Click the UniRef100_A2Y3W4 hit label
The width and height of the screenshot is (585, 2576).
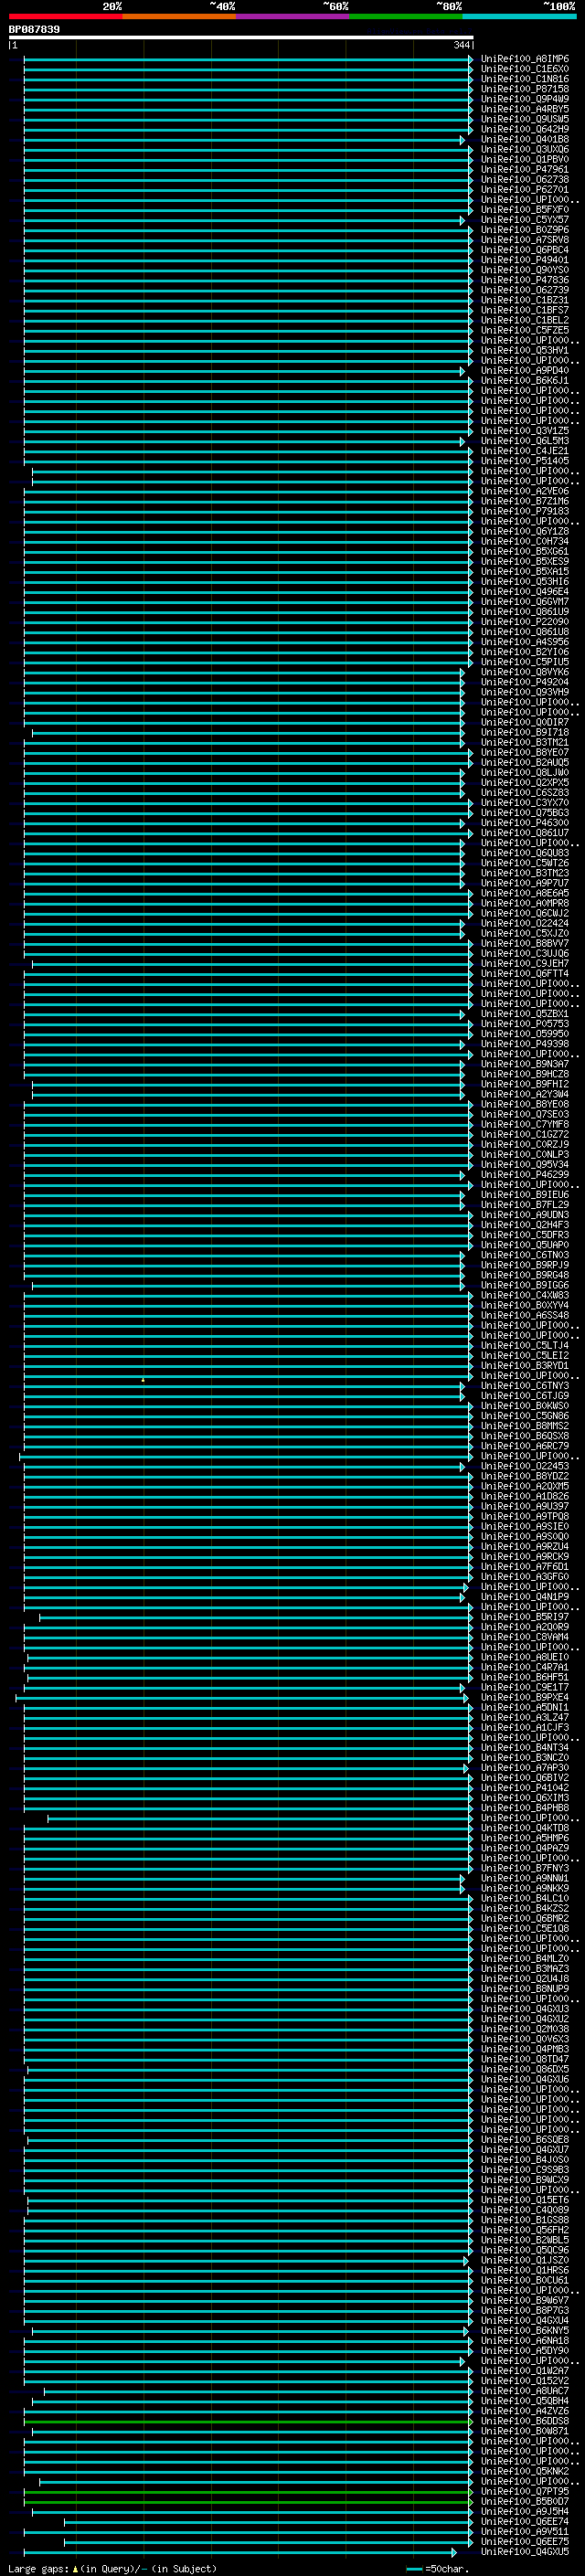525,1094
